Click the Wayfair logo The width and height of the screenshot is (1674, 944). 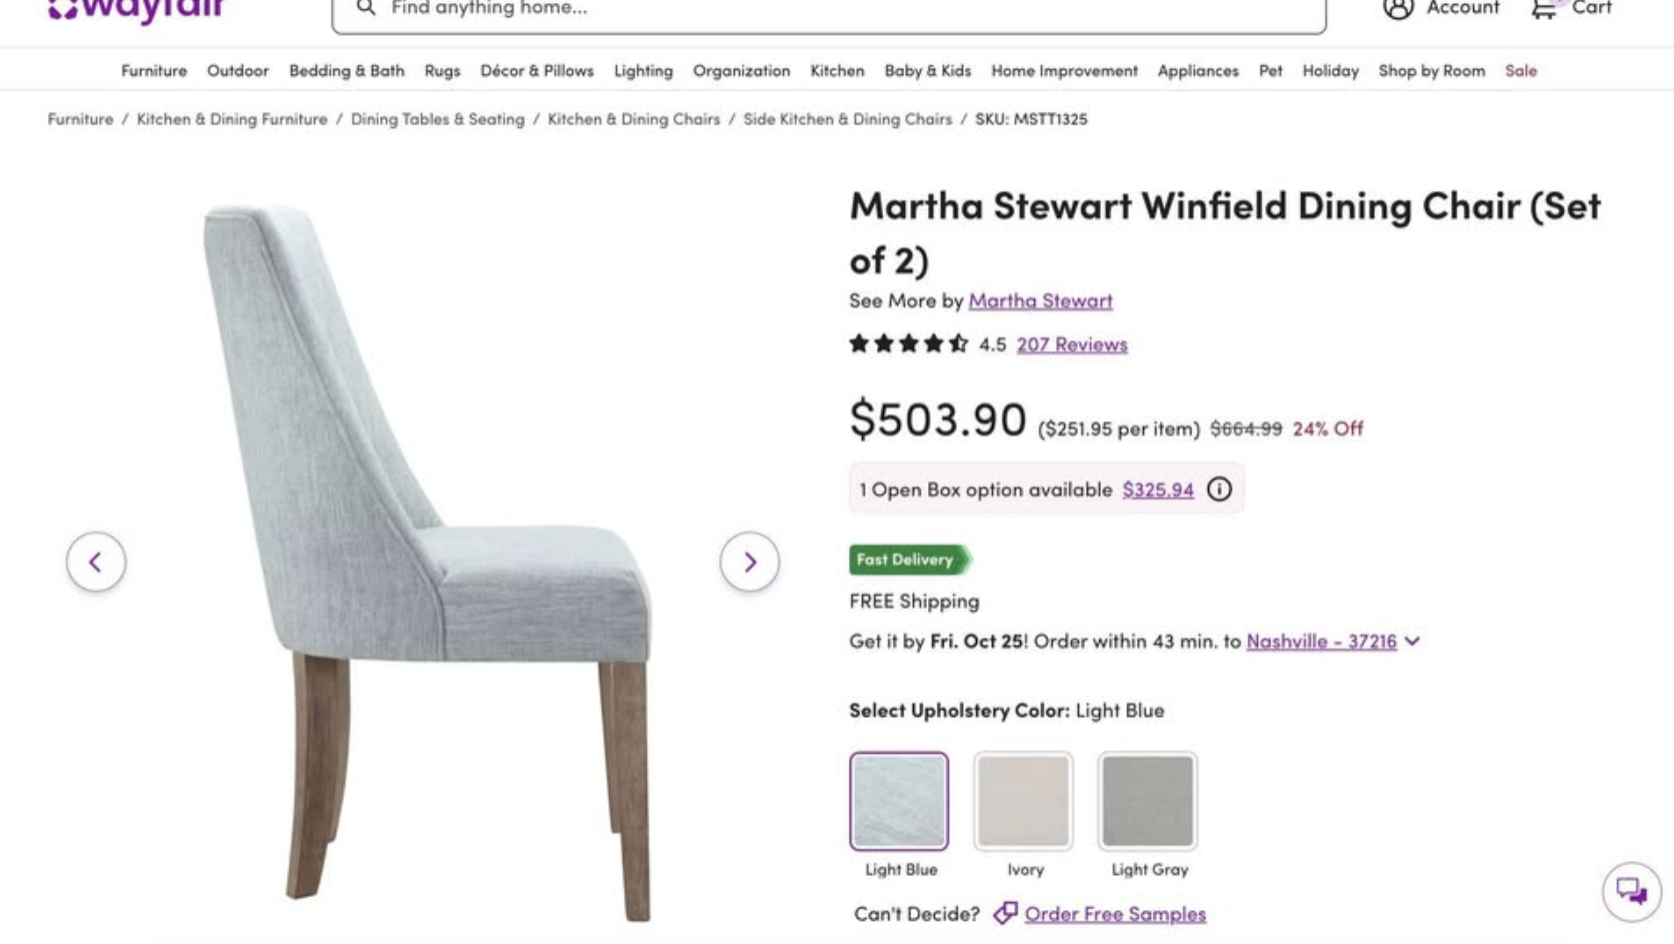[x=136, y=10]
